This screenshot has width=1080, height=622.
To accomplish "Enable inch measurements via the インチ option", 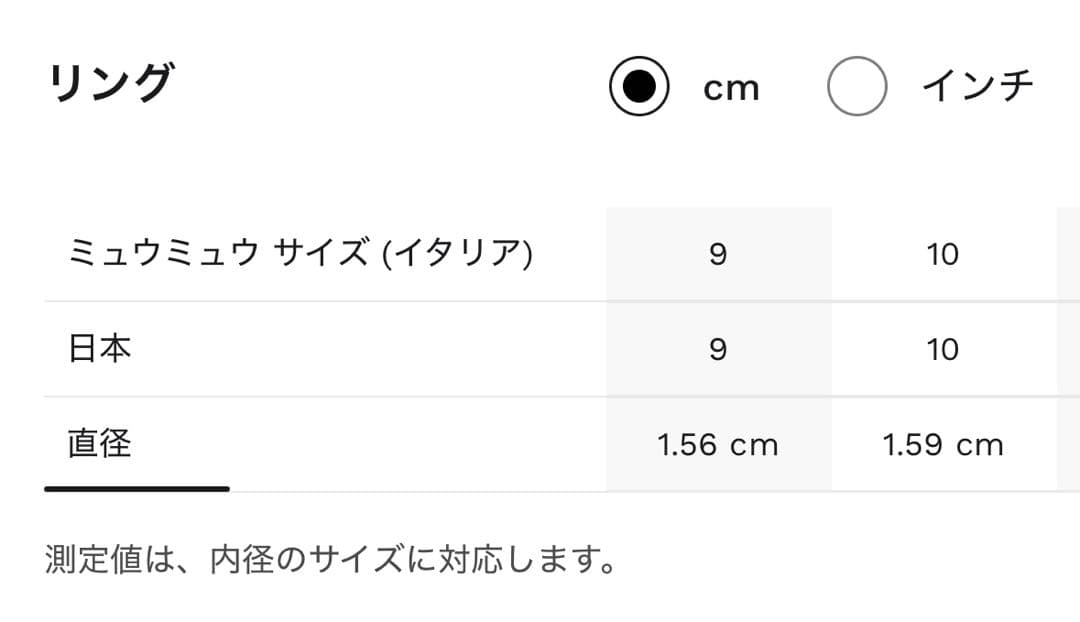I will pyautogui.click(x=857, y=84).
